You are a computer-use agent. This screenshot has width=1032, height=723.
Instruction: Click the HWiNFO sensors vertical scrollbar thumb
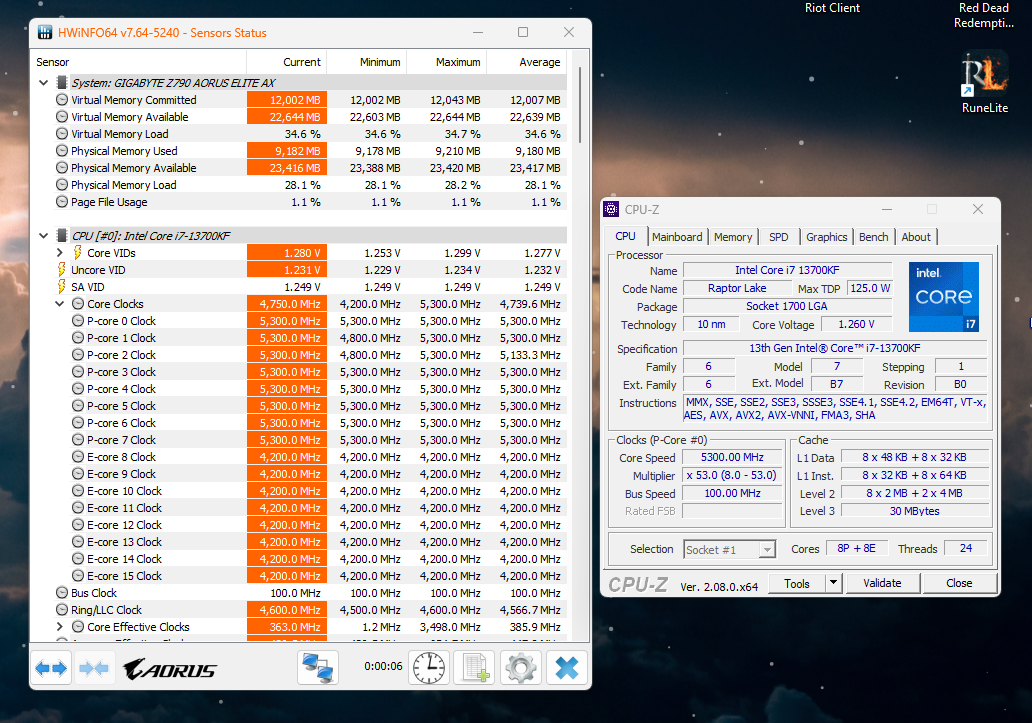[x=580, y=105]
